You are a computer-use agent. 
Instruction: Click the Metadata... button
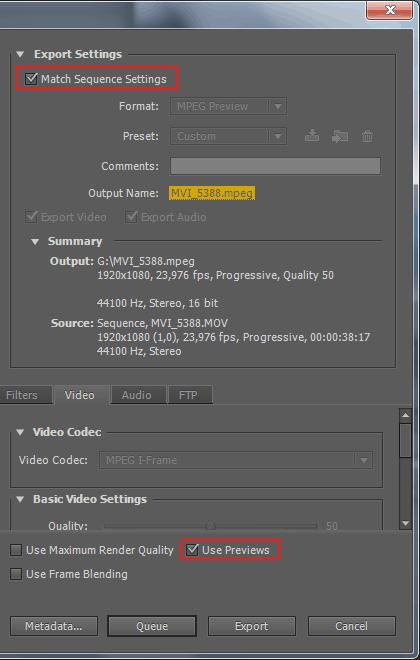point(54,626)
